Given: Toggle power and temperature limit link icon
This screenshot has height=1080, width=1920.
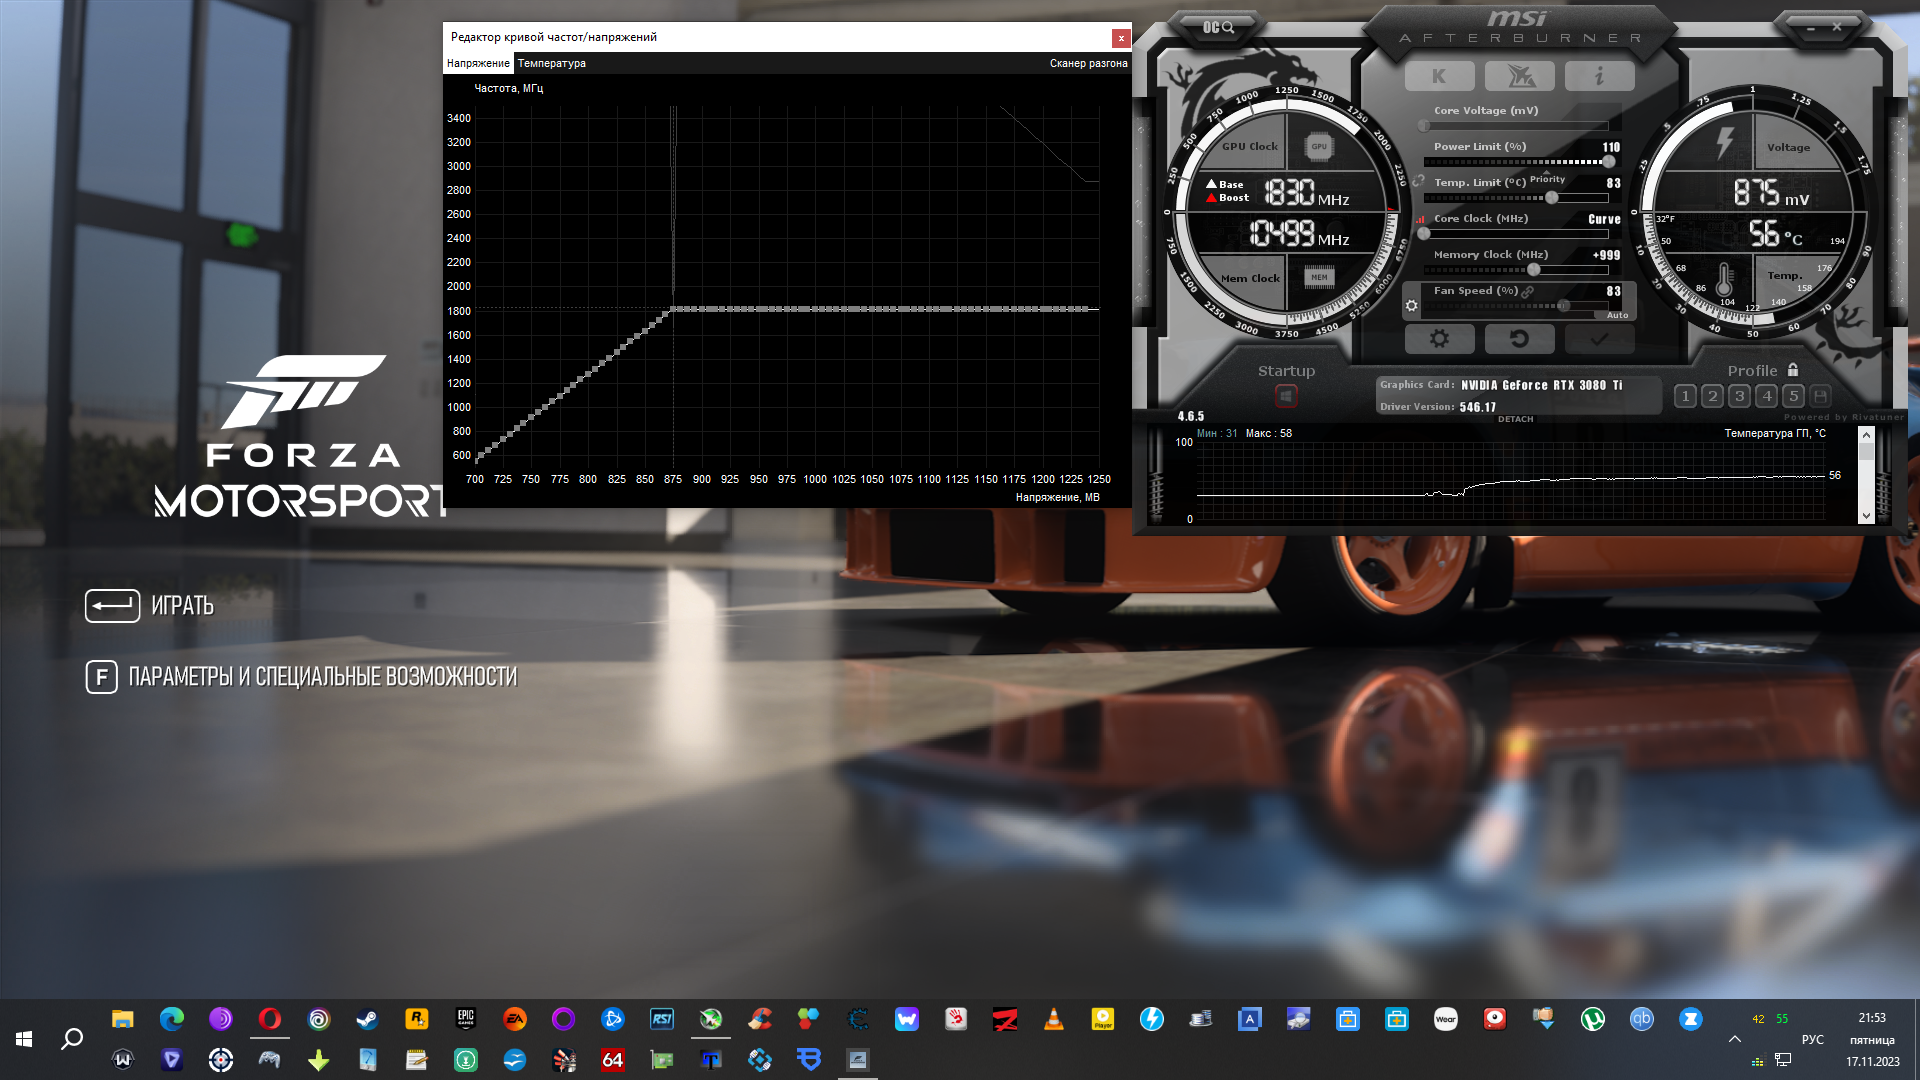Looking at the screenshot, I should click(x=1418, y=181).
